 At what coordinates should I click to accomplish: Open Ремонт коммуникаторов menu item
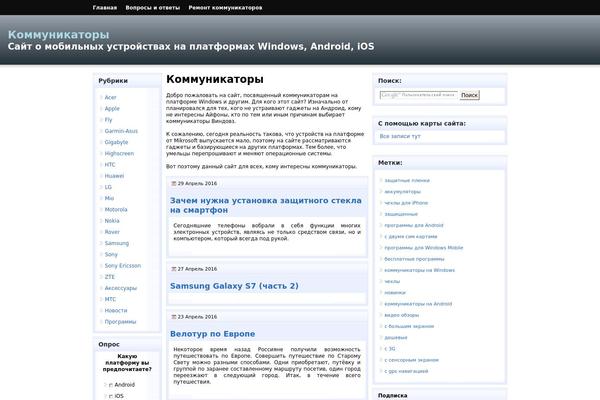click(x=225, y=8)
